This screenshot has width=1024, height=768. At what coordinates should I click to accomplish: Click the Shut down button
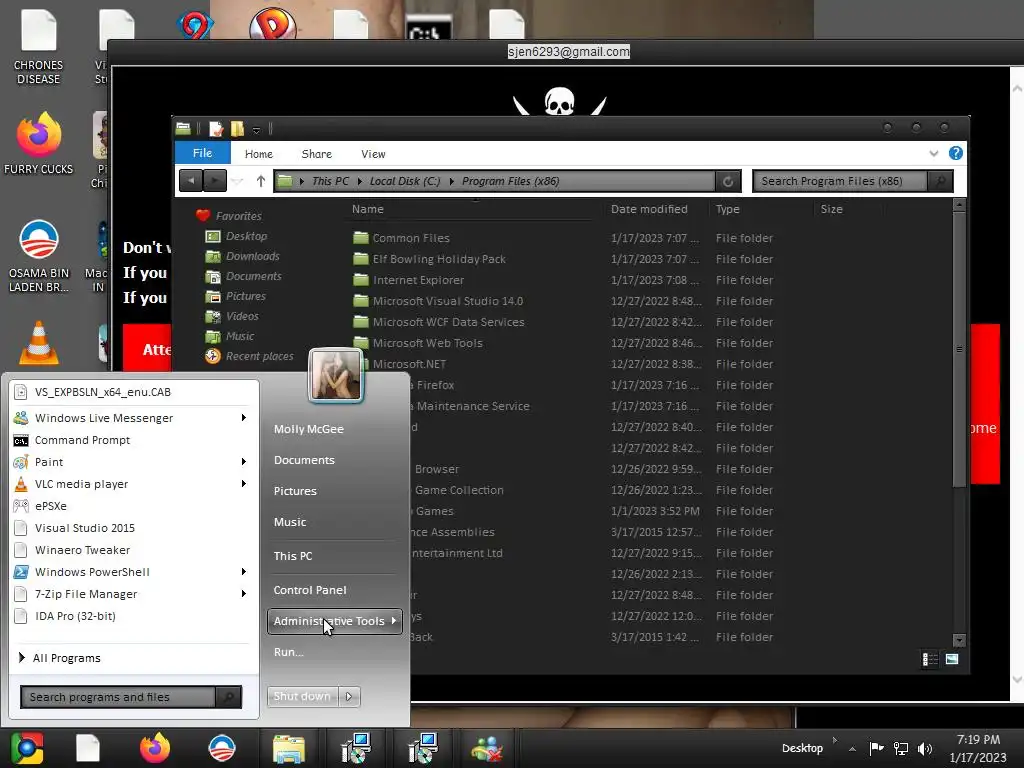pyautogui.click(x=303, y=697)
